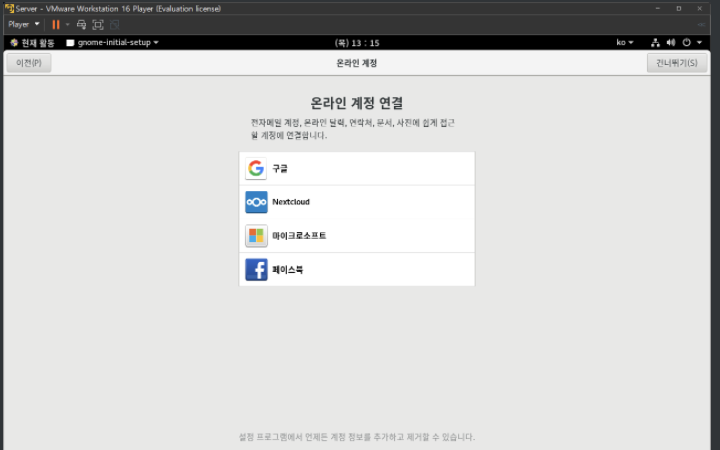Click the 온라인 계정 연결 heading
Viewport: 720px width, 450px height.
(x=357, y=103)
